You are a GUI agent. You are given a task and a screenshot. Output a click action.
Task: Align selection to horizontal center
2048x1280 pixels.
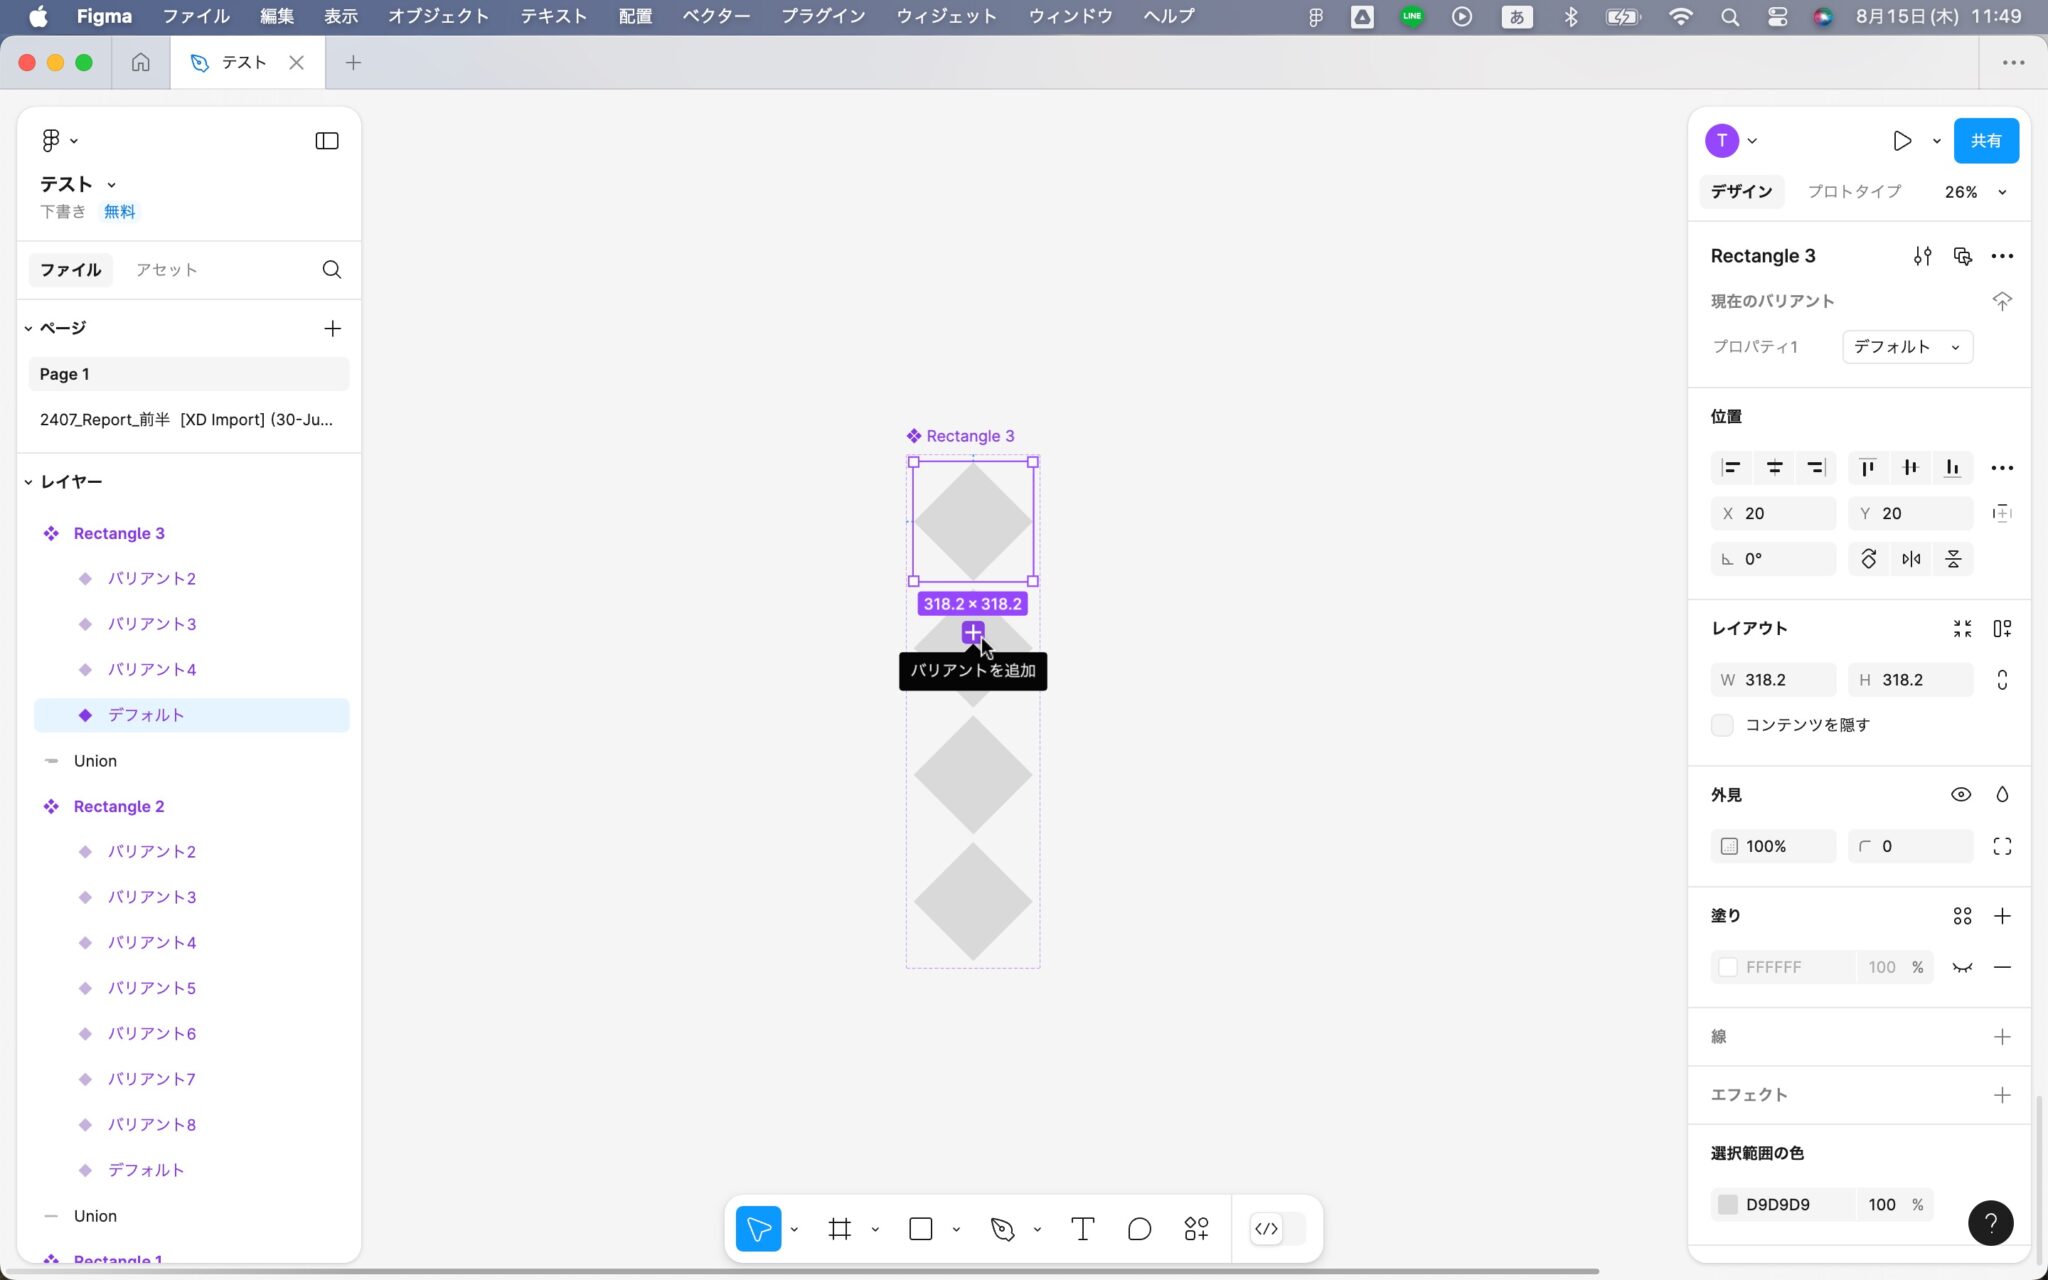(1774, 467)
